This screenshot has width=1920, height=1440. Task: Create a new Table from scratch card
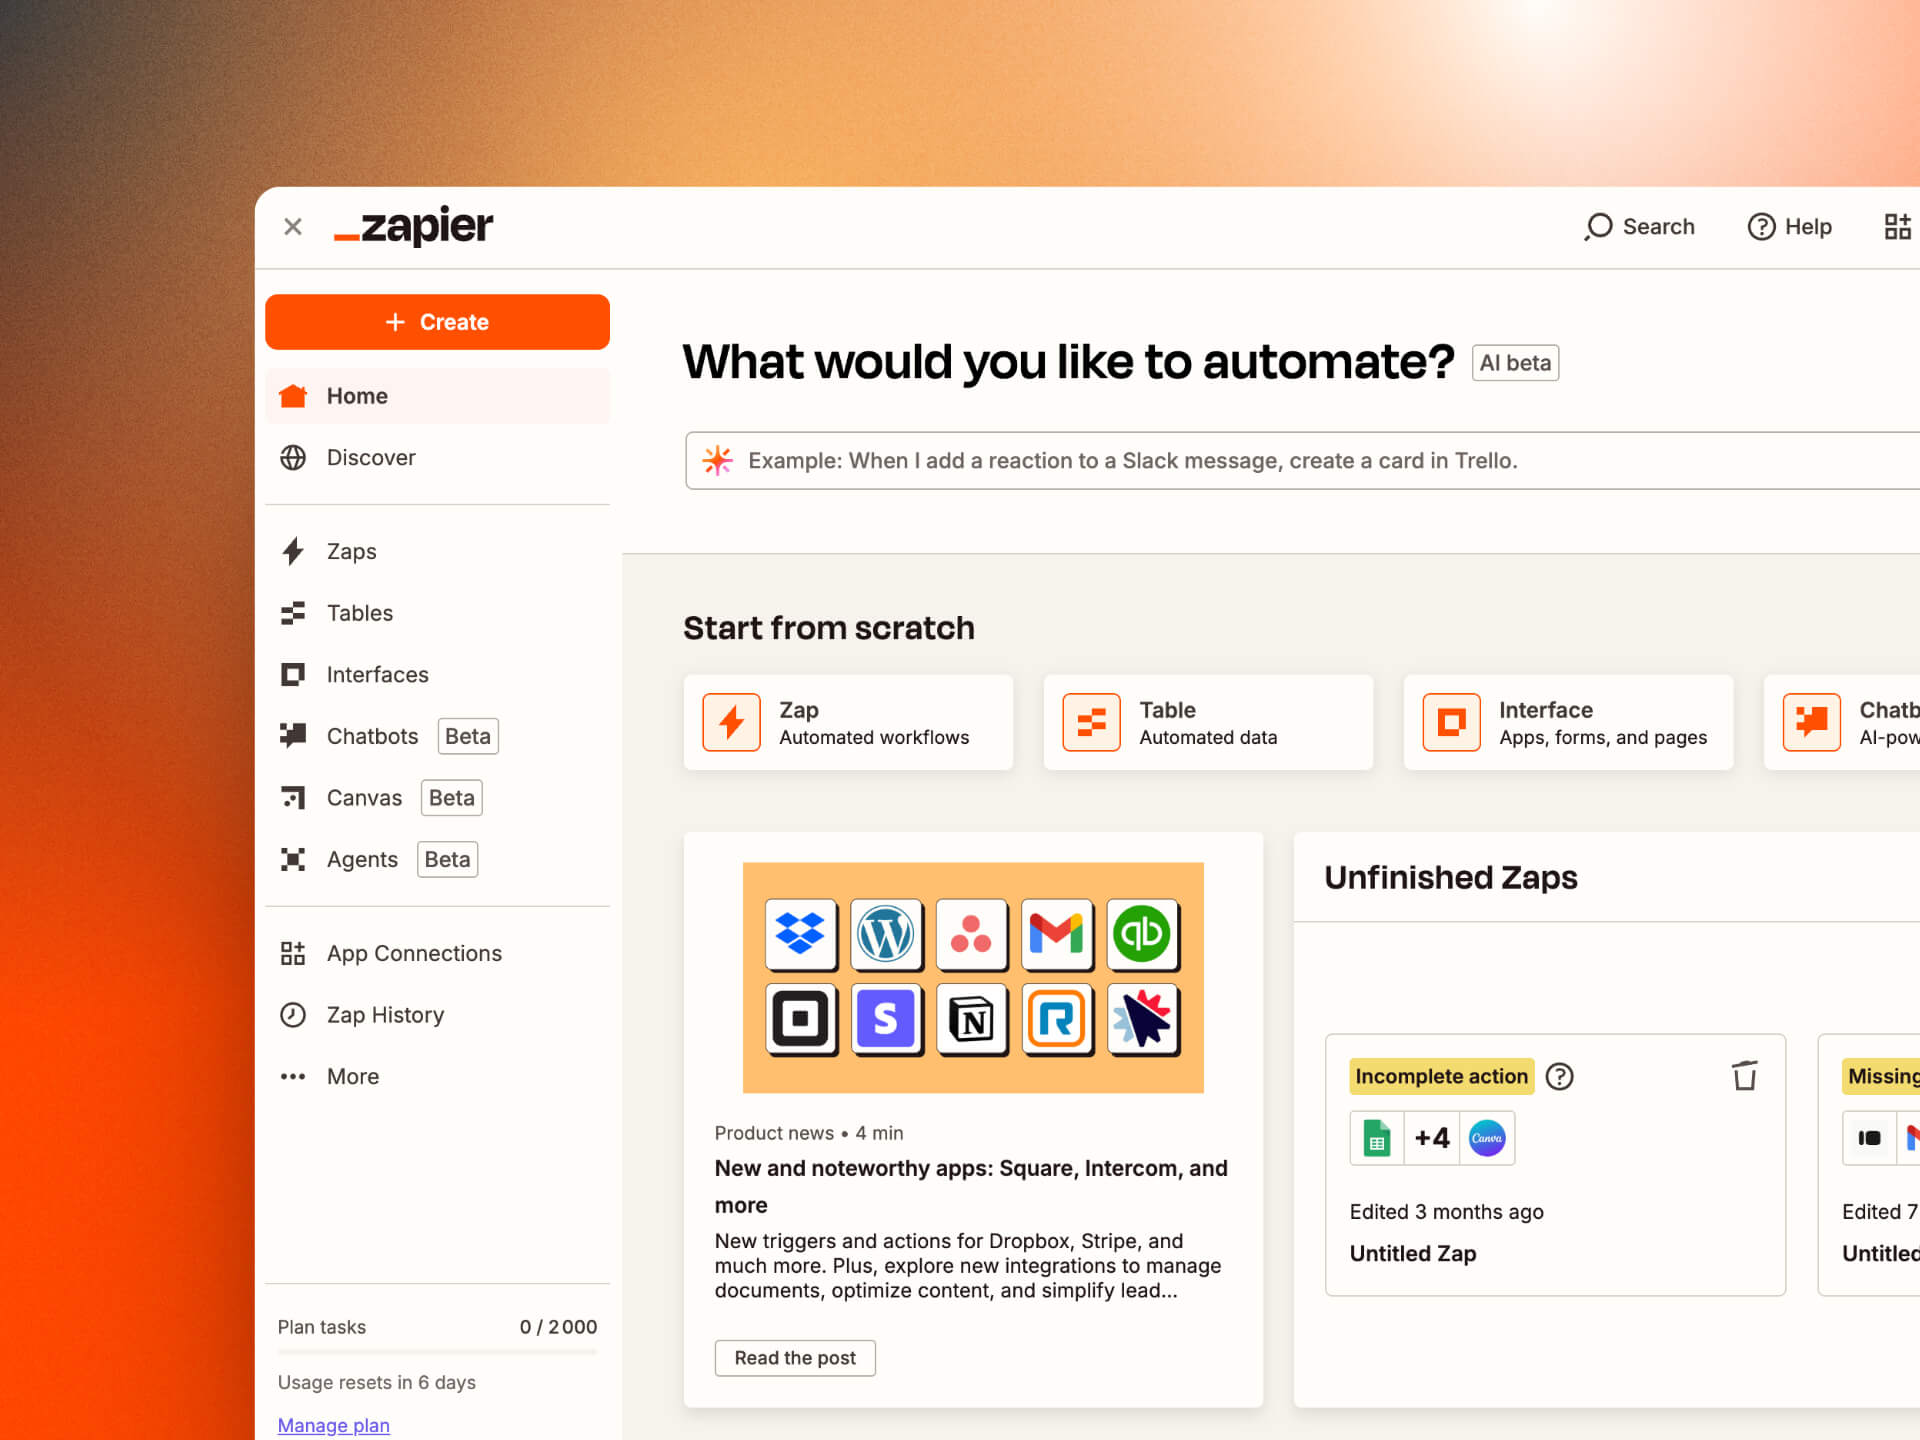(1208, 722)
